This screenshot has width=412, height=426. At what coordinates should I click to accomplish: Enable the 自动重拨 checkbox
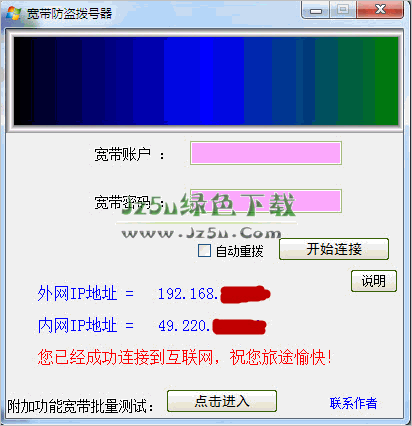coord(204,251)
